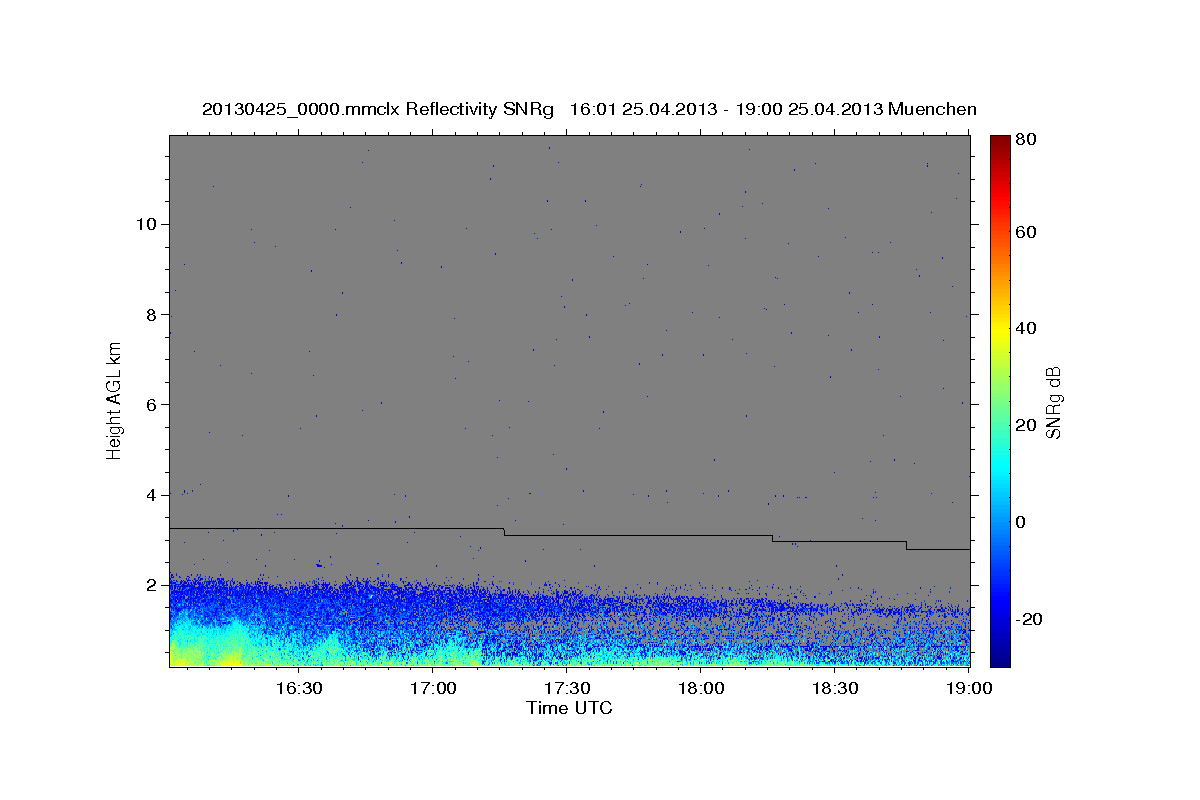Click the dark blue bottom of the colorbar
The width and height of the screenshot is (1200, 800).
[1000, 652]
